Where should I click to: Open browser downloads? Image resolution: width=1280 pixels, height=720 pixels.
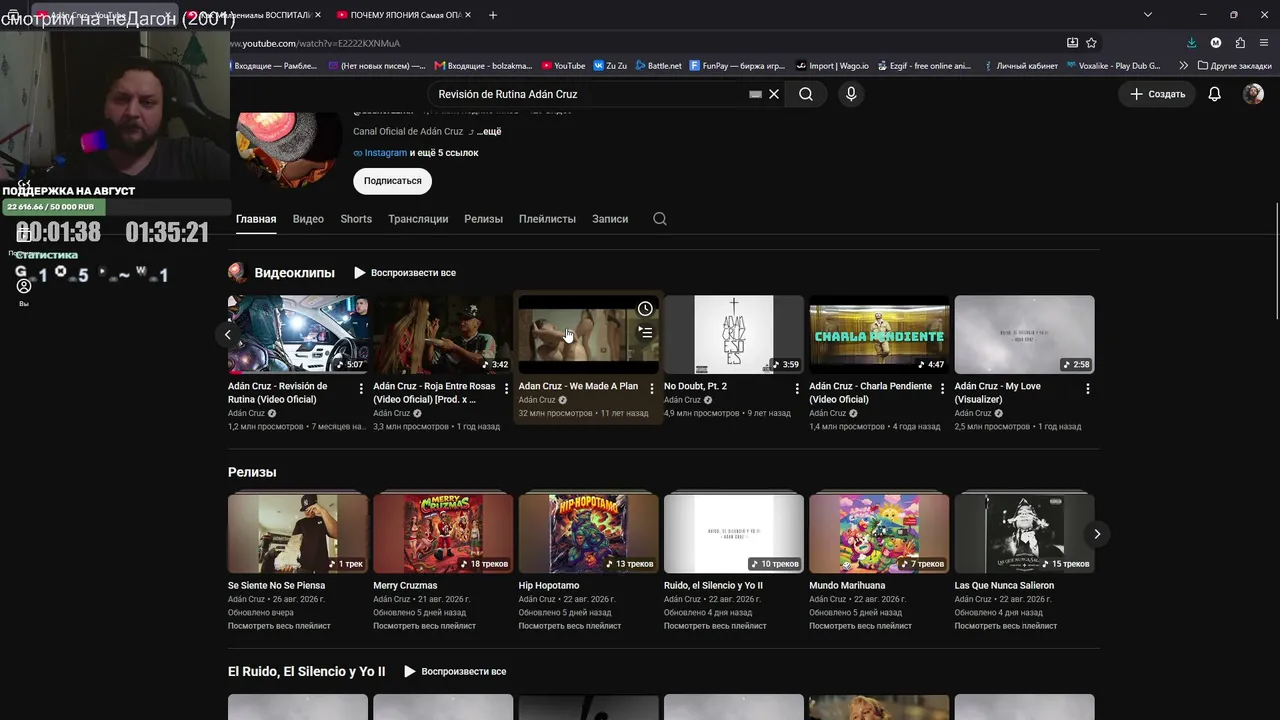point(1191,43)
